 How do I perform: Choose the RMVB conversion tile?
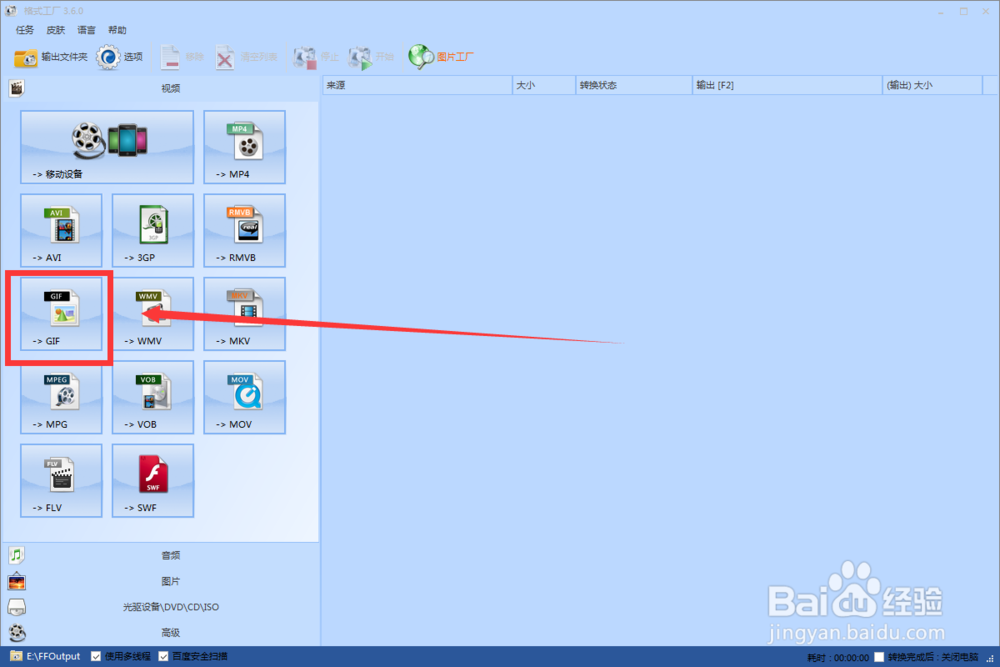point(244,231)
